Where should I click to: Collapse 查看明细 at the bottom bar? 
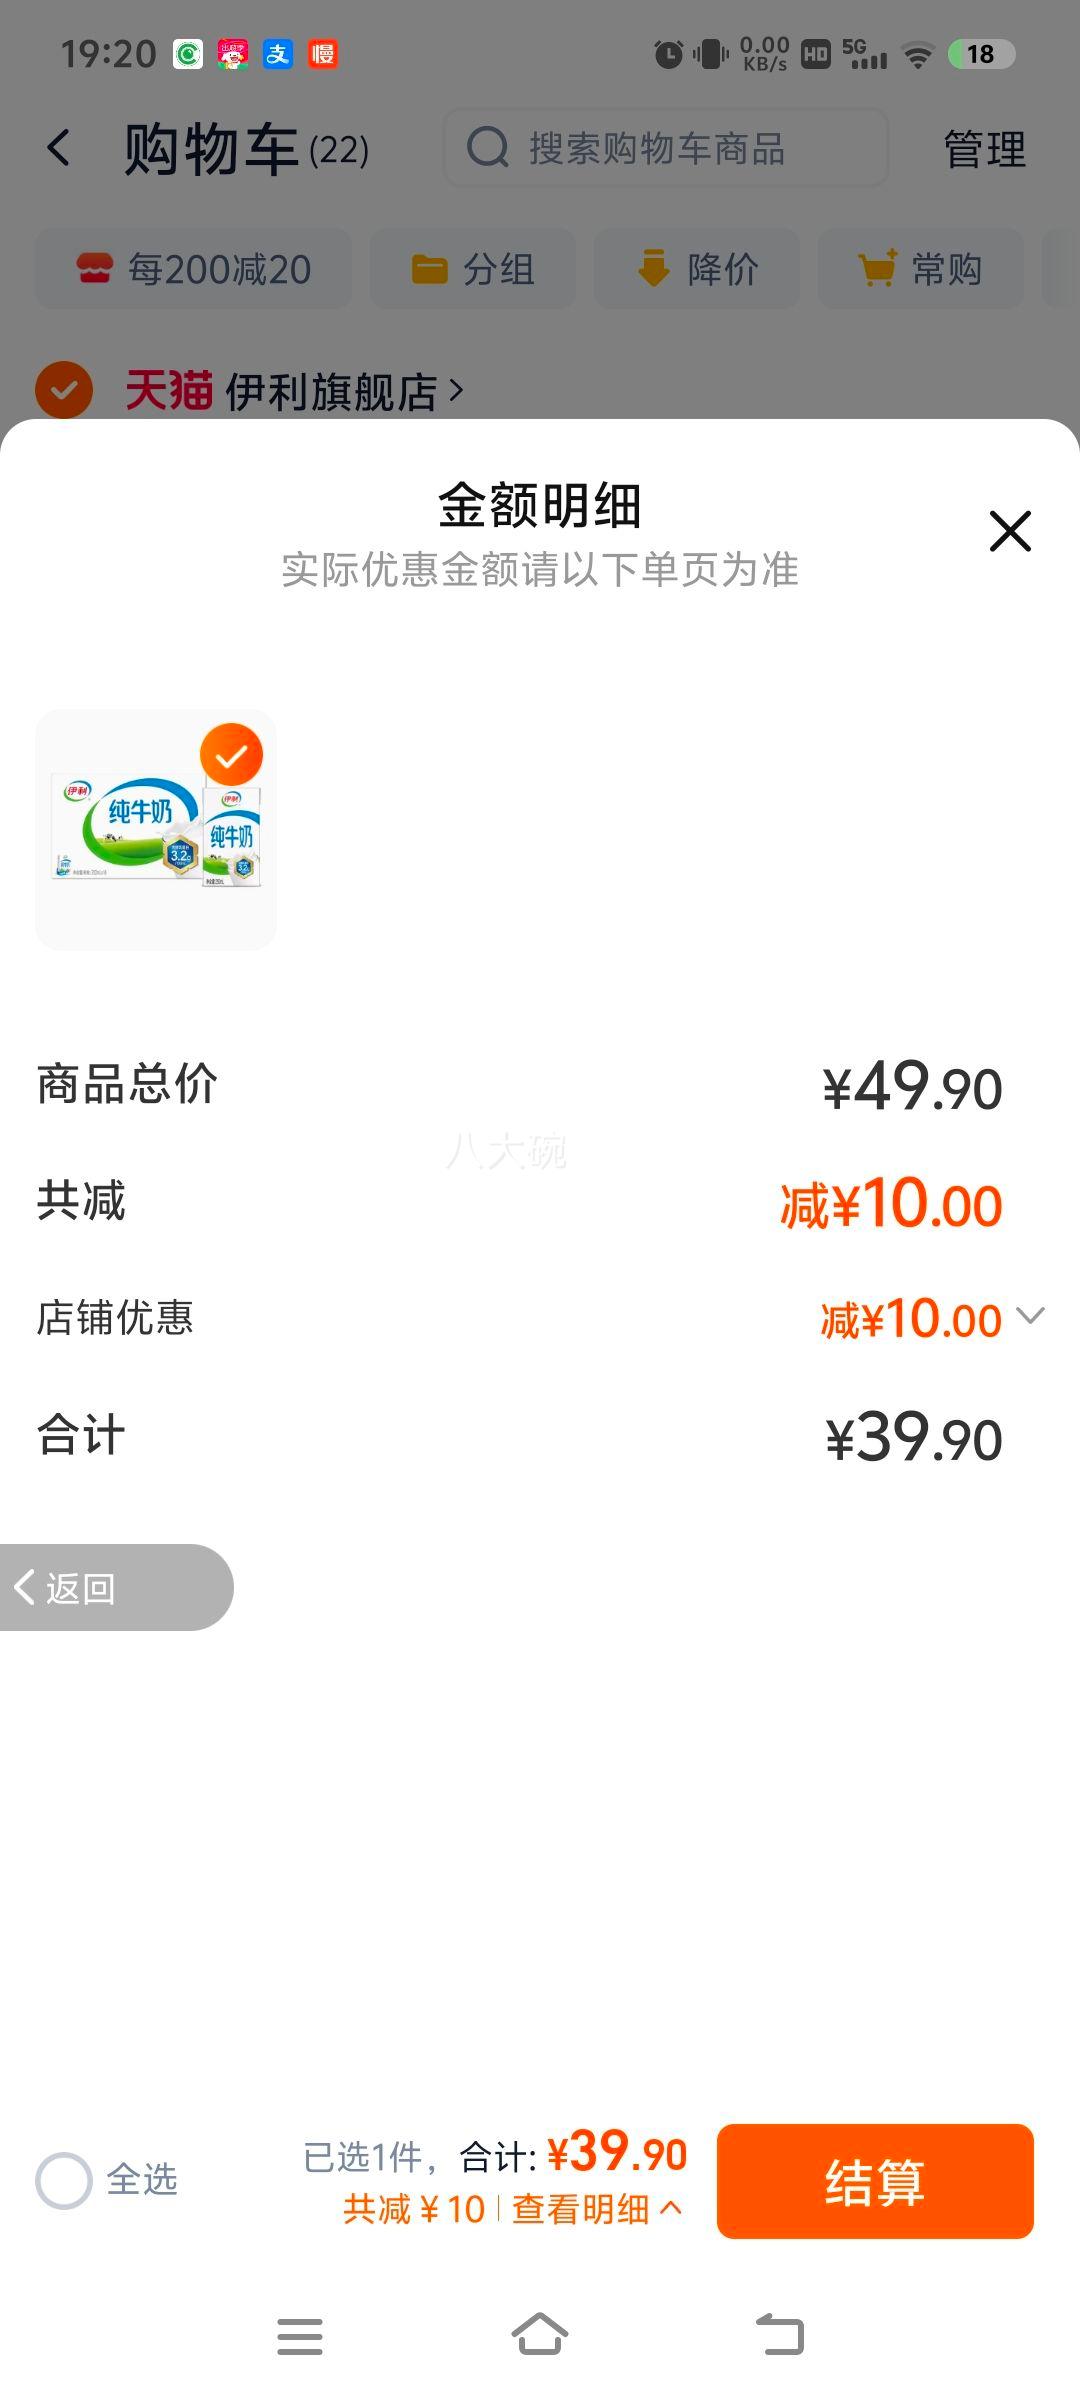[598, 2210]
